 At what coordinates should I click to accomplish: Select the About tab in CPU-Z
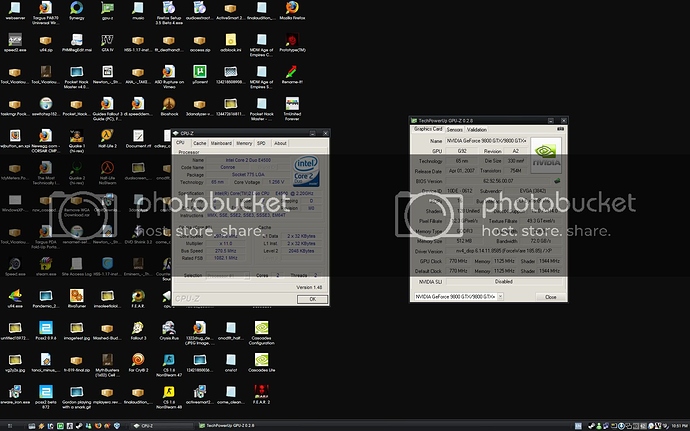[x=280, y=143]
